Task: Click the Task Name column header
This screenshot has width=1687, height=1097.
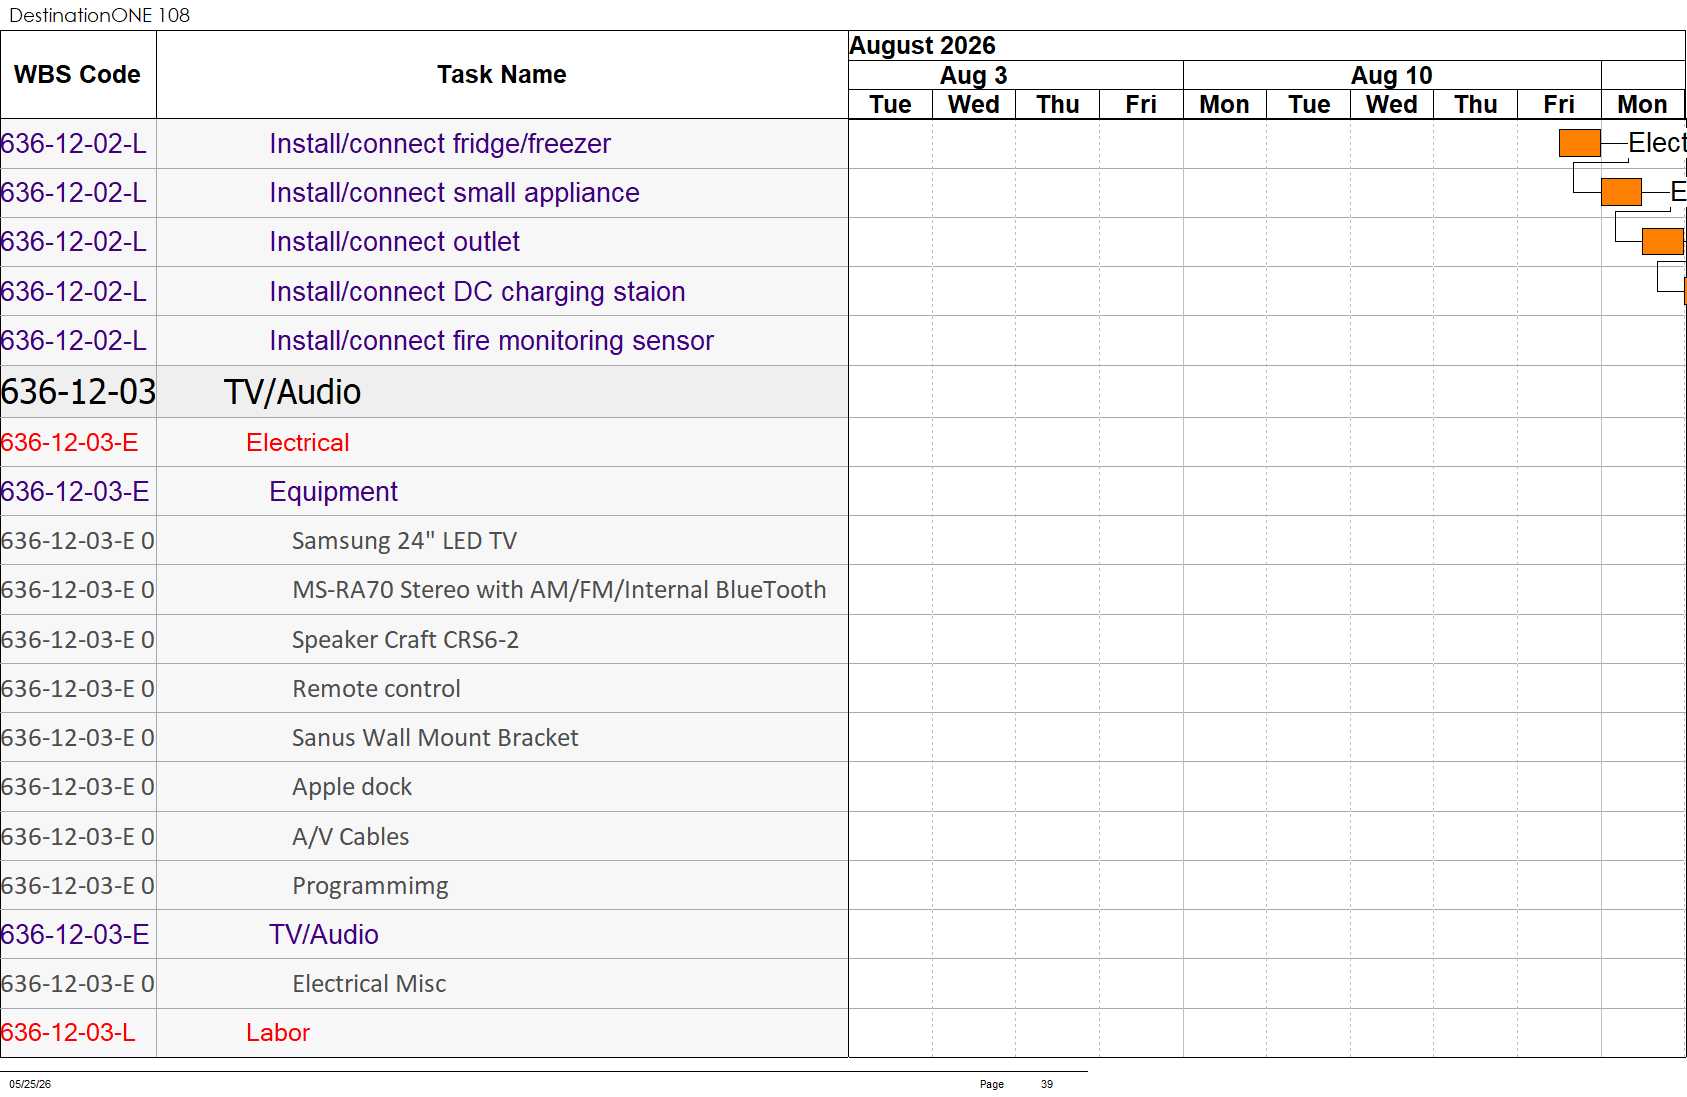Action: pyautogui.click(x=502, y=75)
